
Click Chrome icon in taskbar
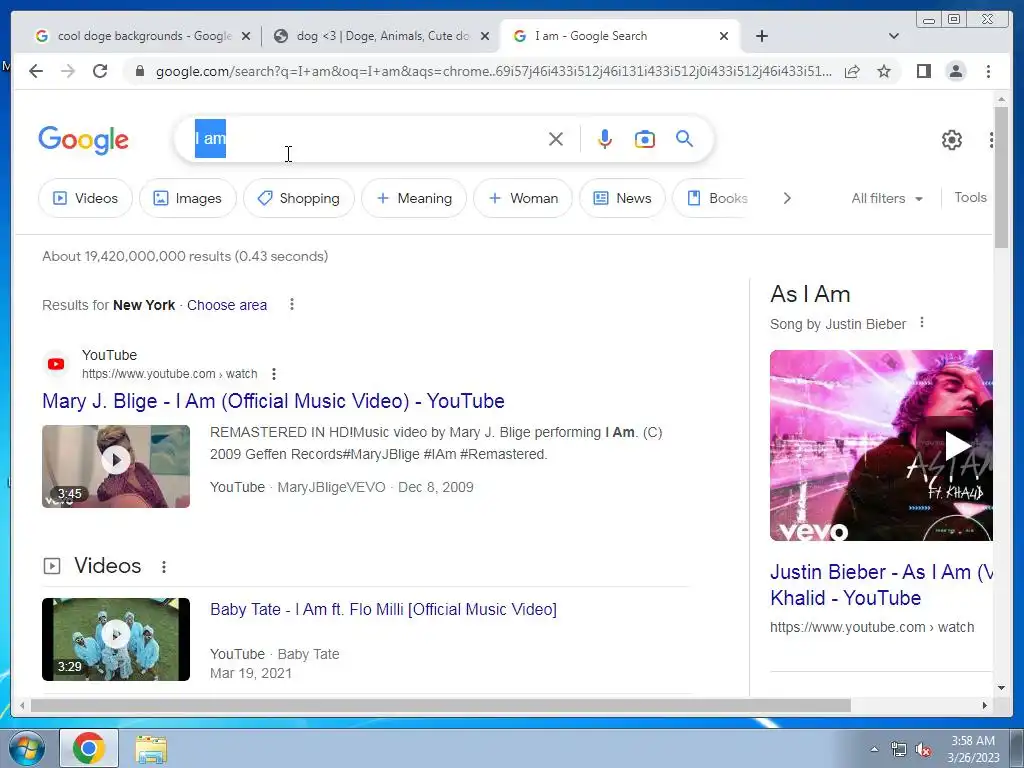click(x=89, y=748)
